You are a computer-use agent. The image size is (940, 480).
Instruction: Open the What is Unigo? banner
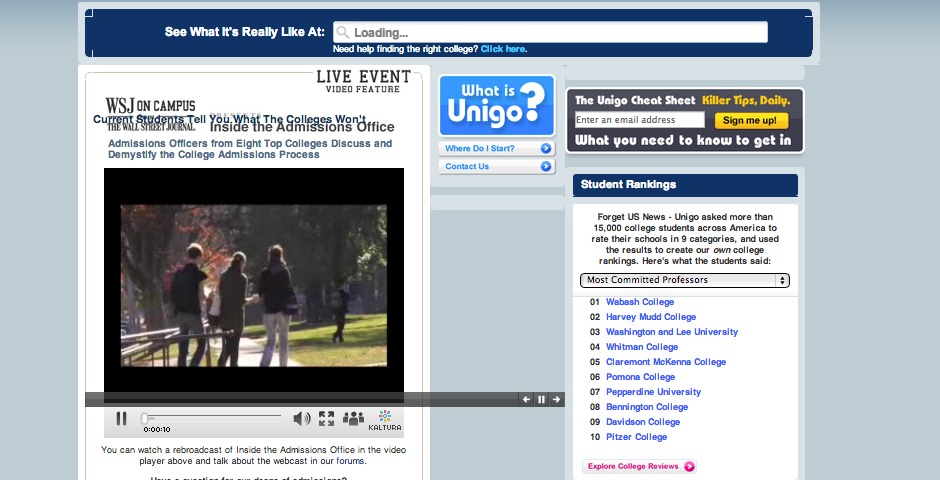coord(497,105)
